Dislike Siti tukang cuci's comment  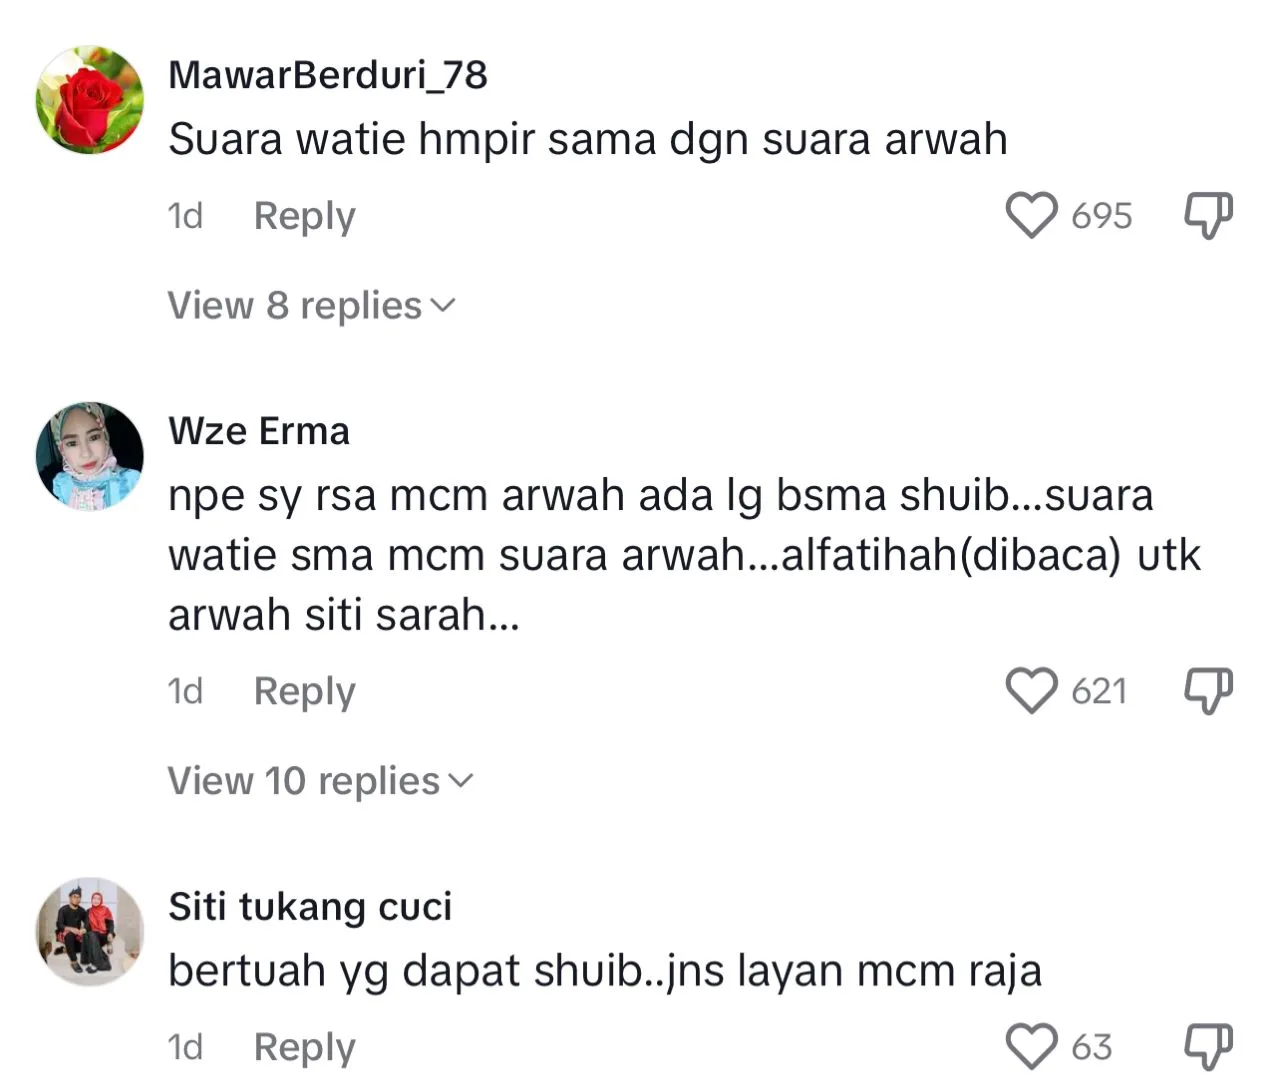point(1208,1047)
